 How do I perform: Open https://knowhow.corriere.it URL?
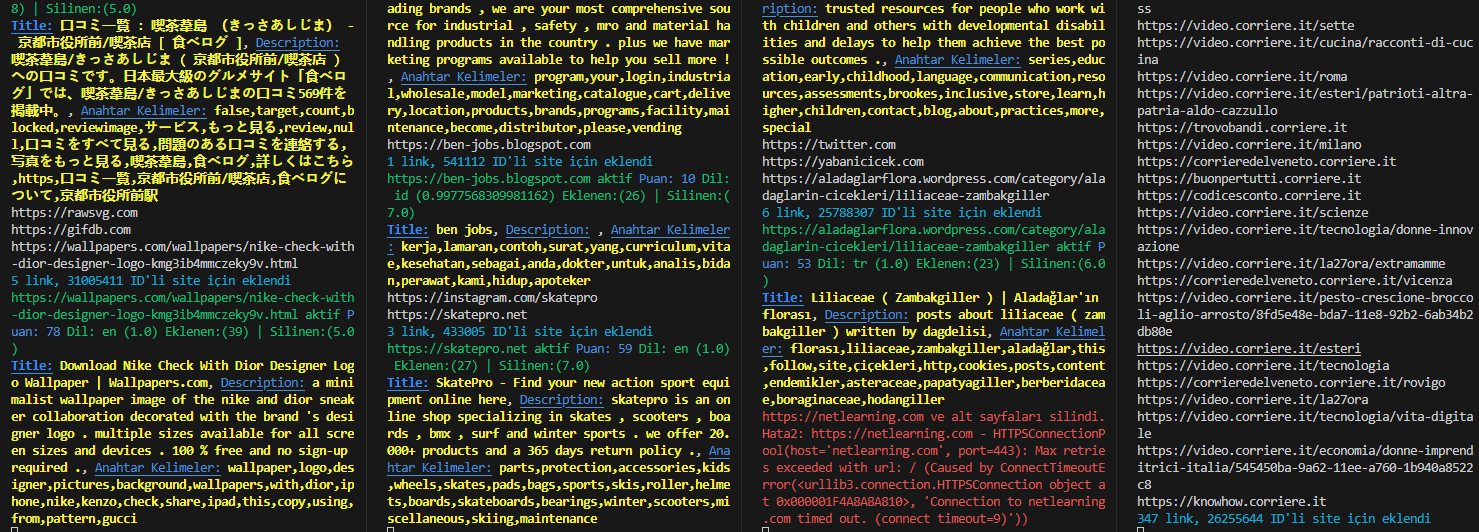click(x=1231, y=501)
